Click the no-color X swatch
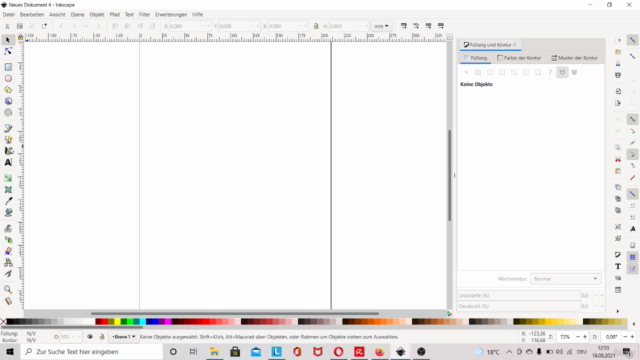Screen dimensions: 640x360 pyautogui.click(x=3, y=322)
